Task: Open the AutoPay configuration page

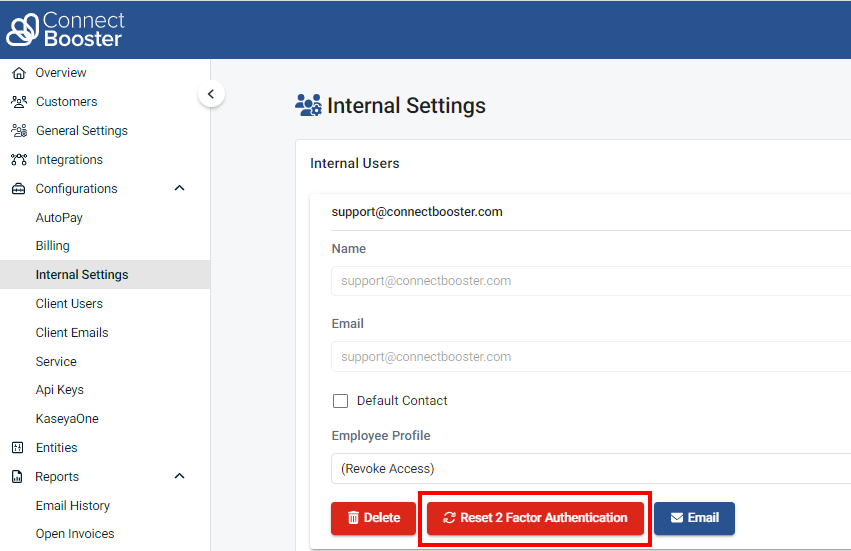Action: tap(59, 218)
